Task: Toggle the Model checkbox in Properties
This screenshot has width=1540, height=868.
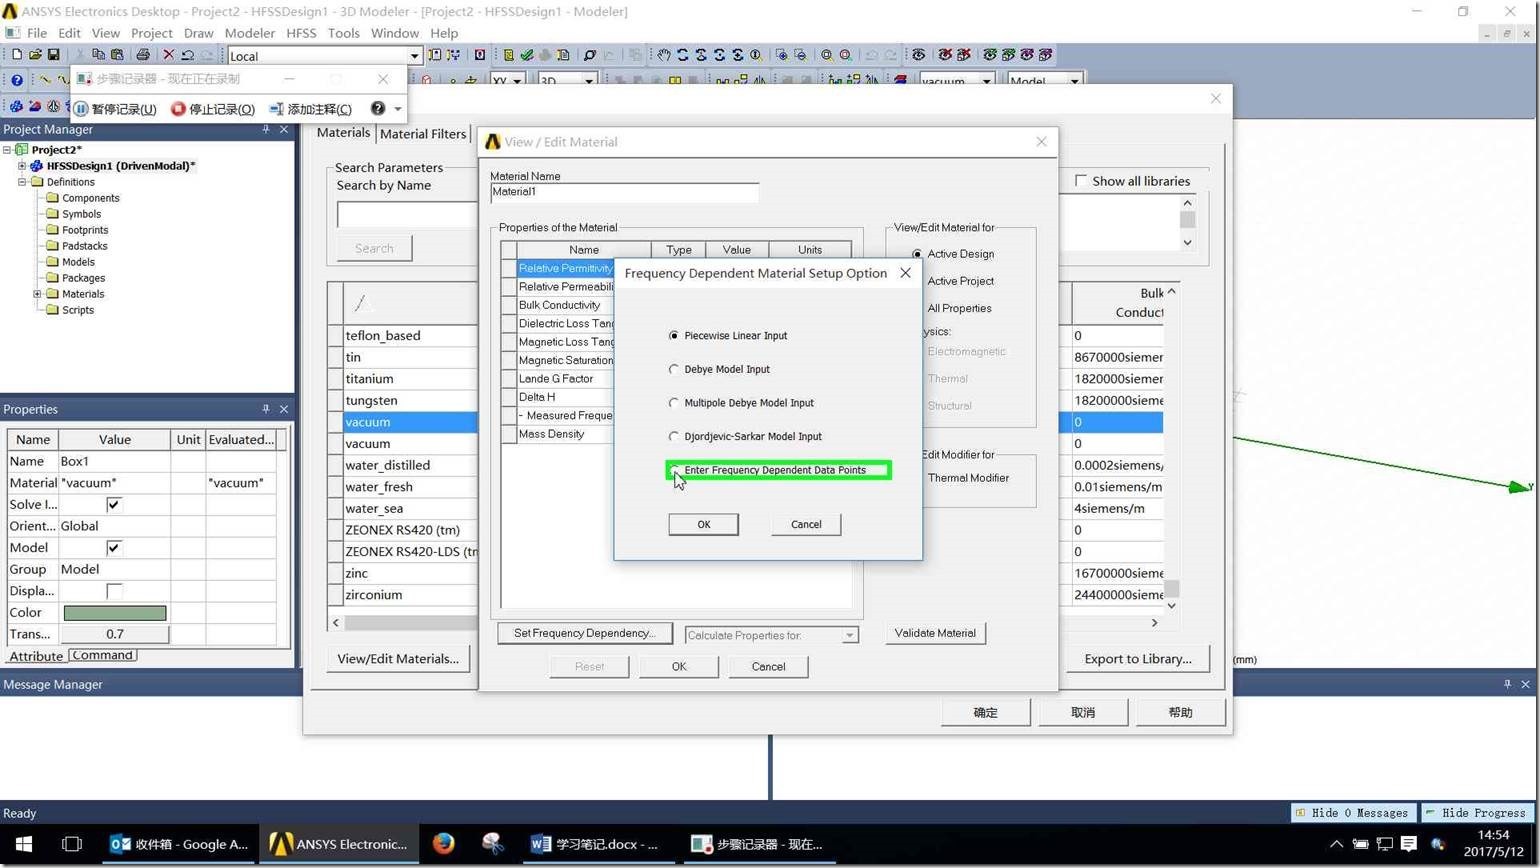Action: pyautogui.click(x=114, y=548)
